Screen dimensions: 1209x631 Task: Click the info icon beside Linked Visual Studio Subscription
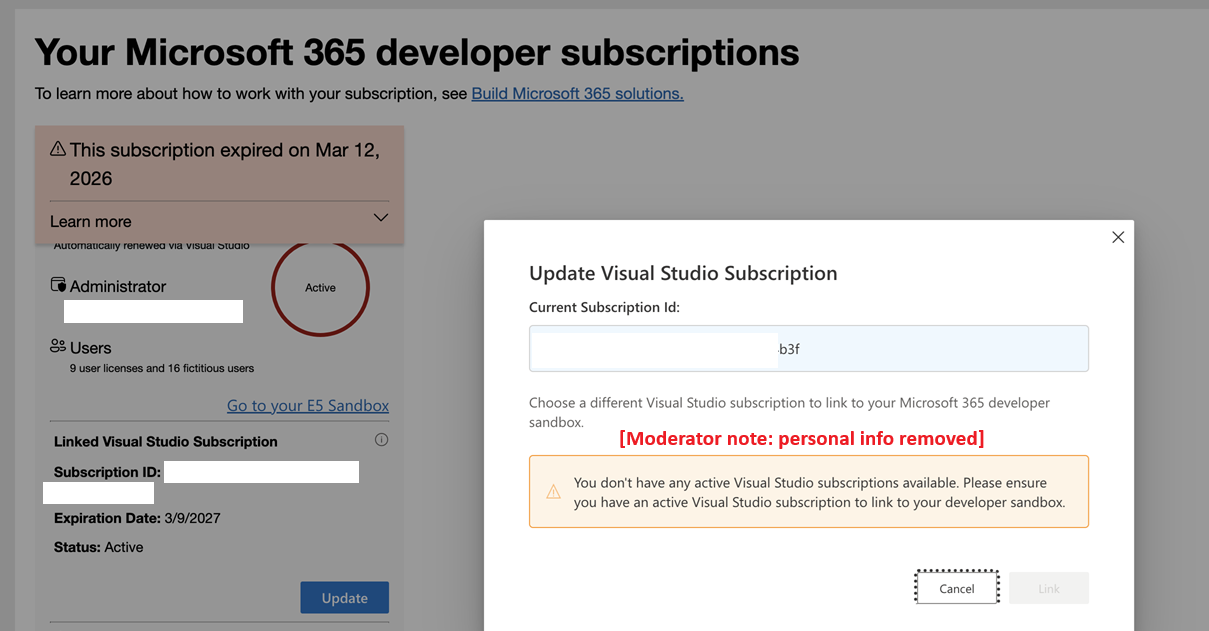[381, 440]
